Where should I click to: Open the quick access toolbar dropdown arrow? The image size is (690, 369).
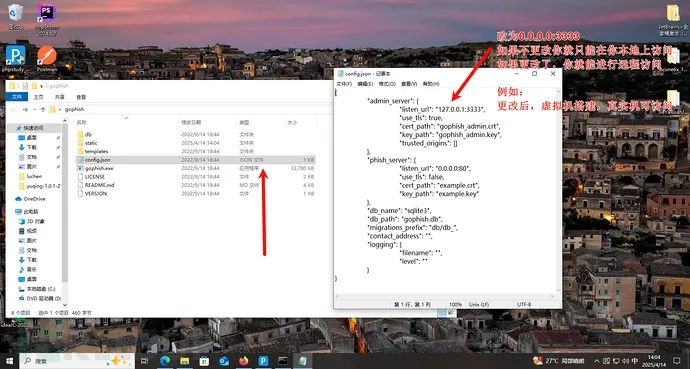(41, 86)
